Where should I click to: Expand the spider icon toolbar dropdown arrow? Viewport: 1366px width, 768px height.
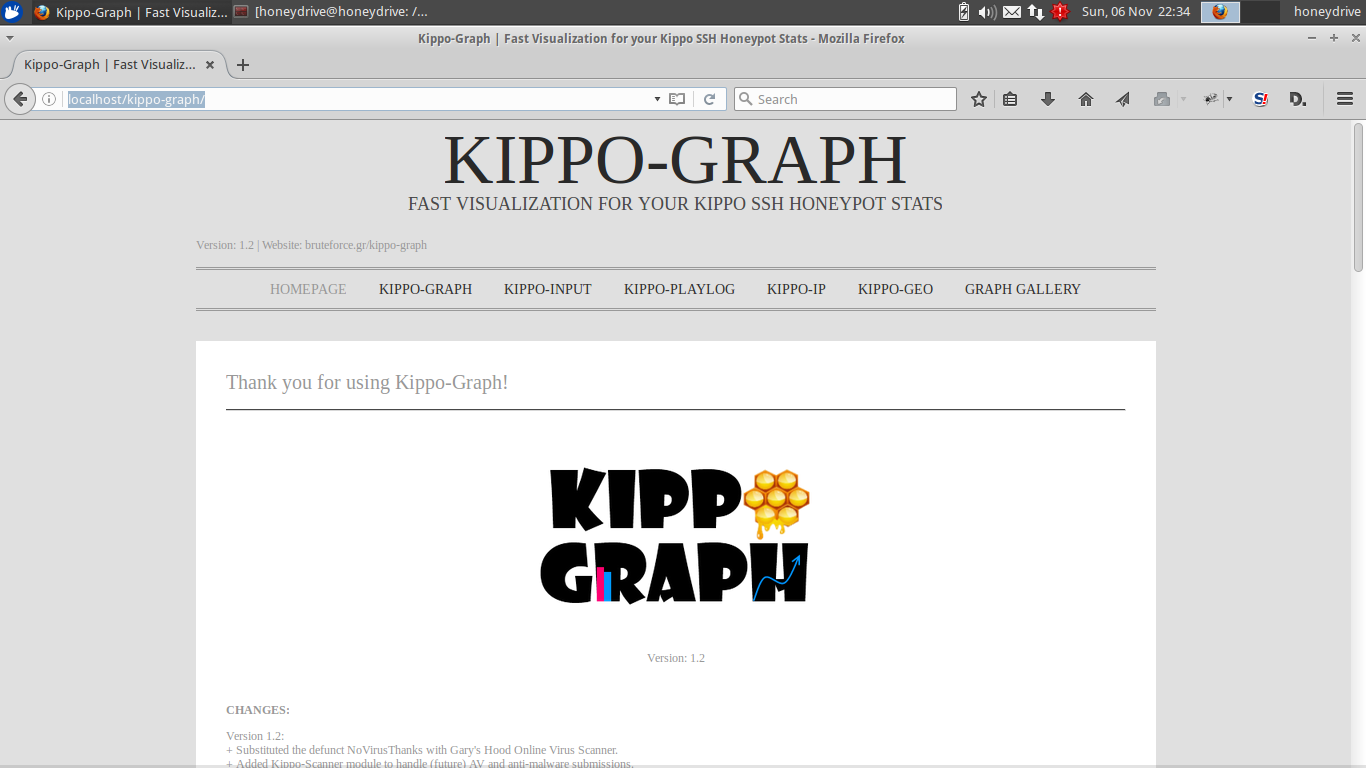tap(1229, 99)
